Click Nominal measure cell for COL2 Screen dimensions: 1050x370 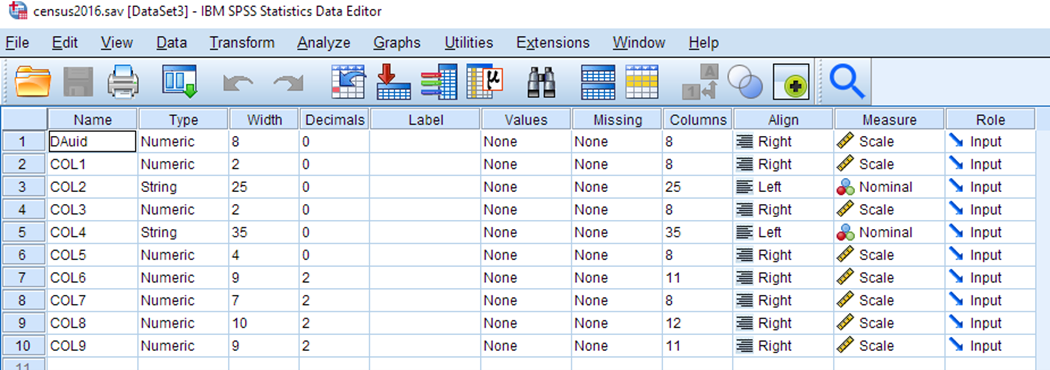[x=889, y=187]
